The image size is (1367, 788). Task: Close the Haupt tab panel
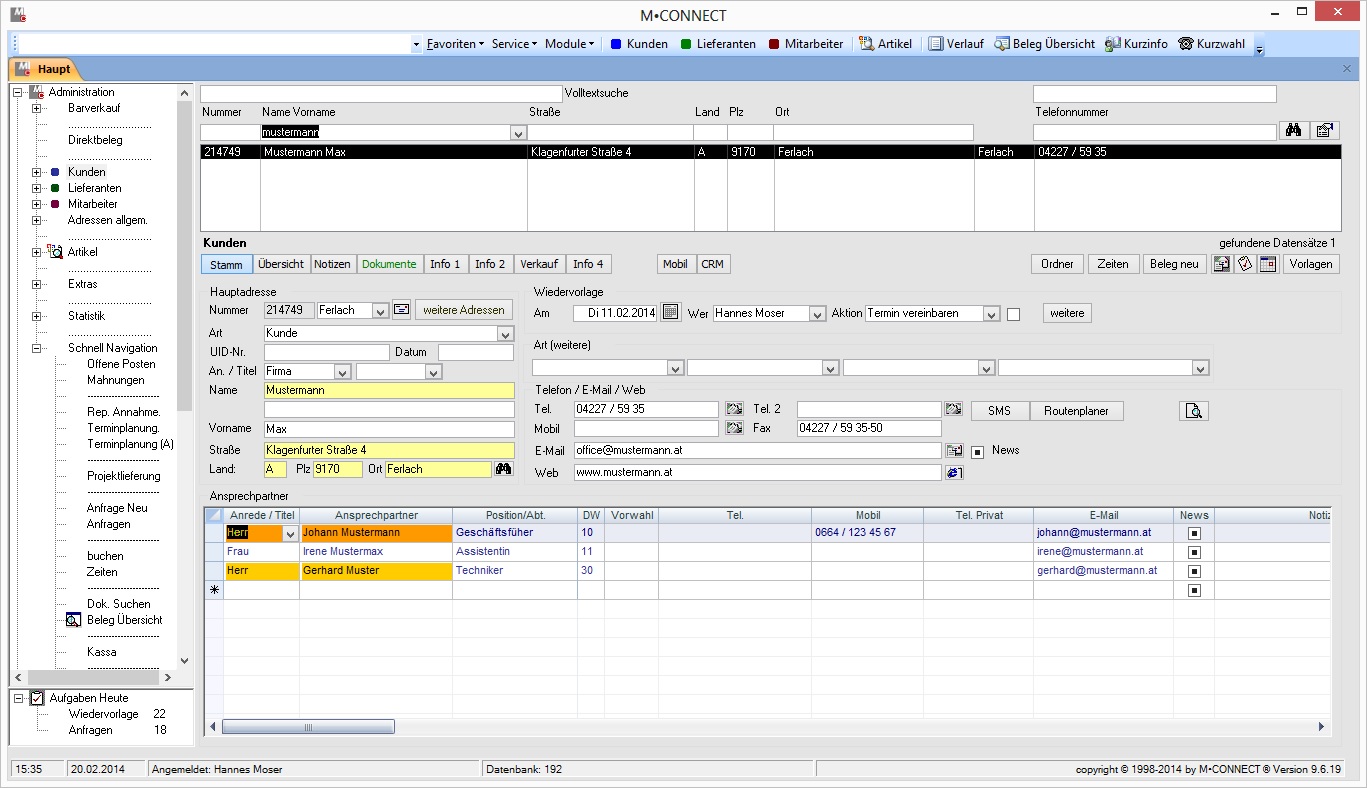point(1347,68)
